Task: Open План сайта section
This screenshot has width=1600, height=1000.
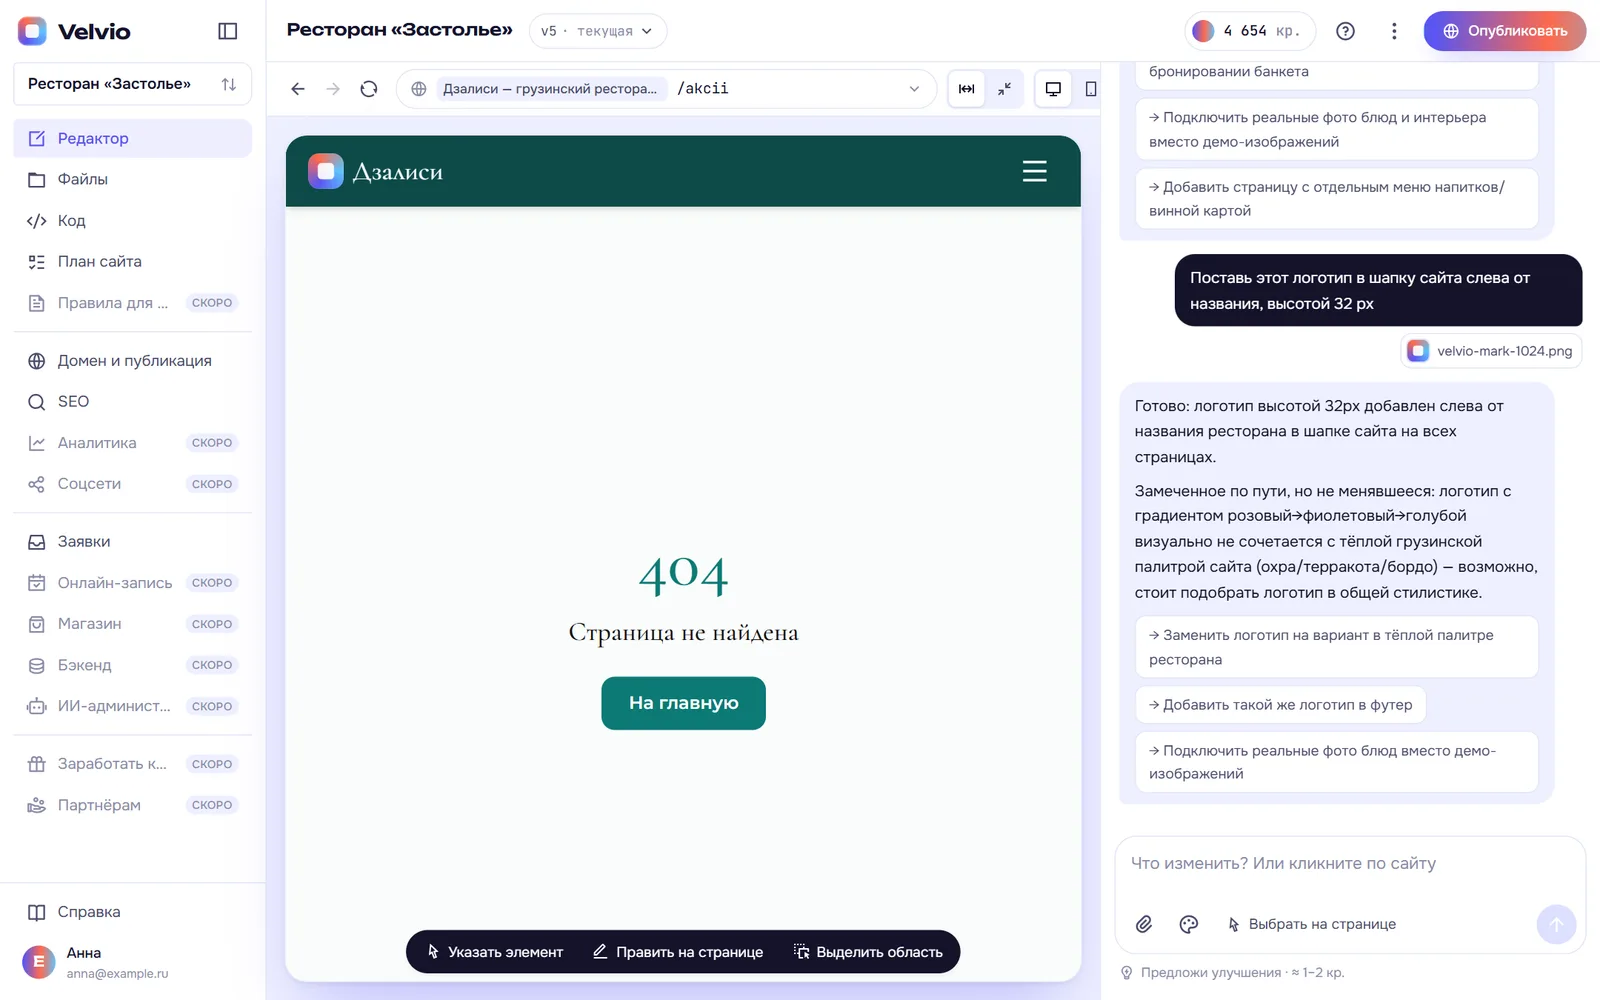Action: click(132, 261)
